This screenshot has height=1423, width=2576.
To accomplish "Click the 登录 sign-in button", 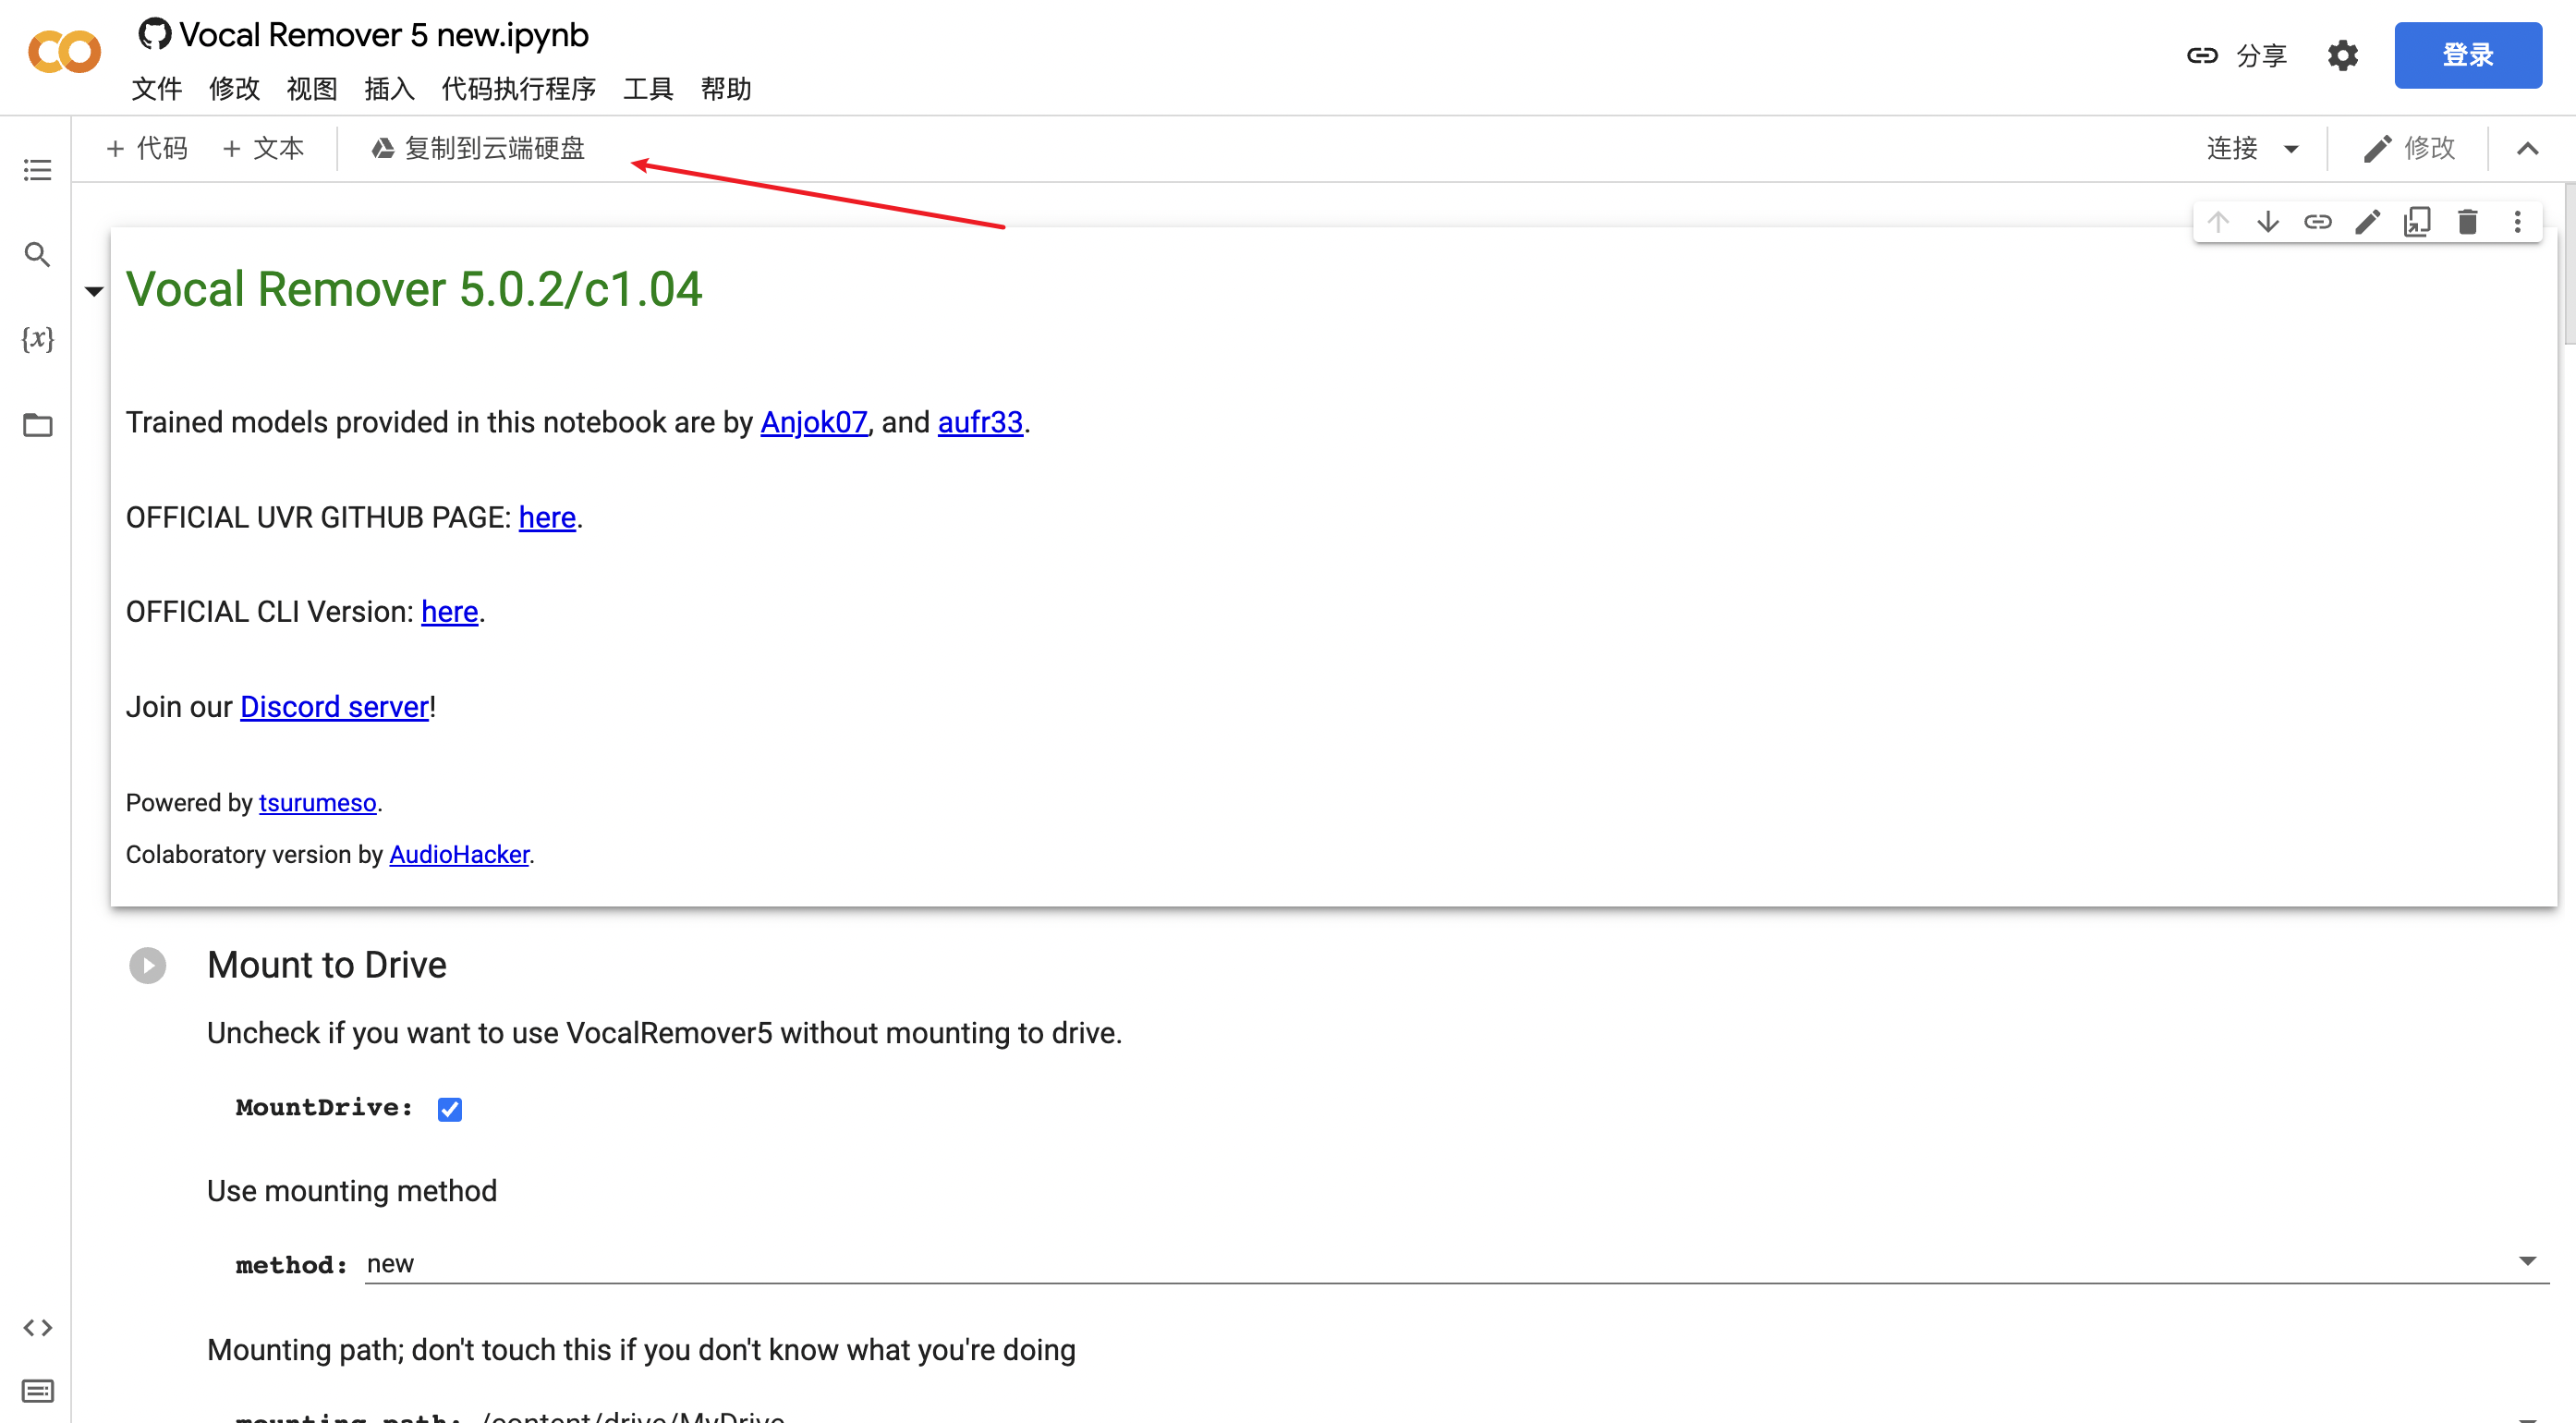I will pyautogui.click(x=2467, y=55).
